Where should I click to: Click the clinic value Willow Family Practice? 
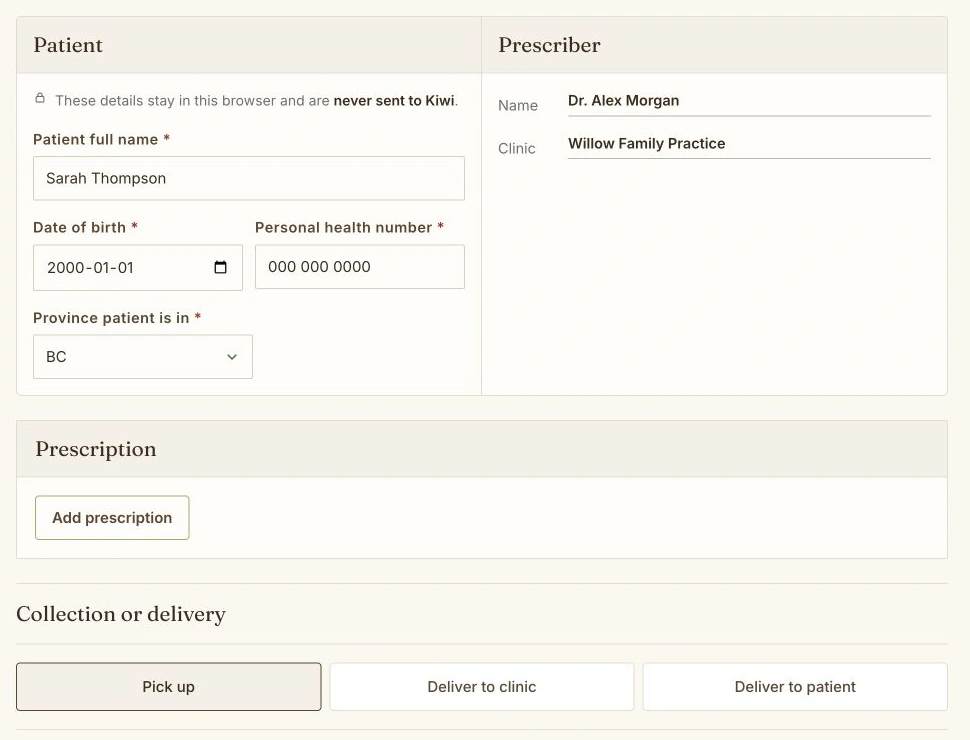(x=646, y=144)
